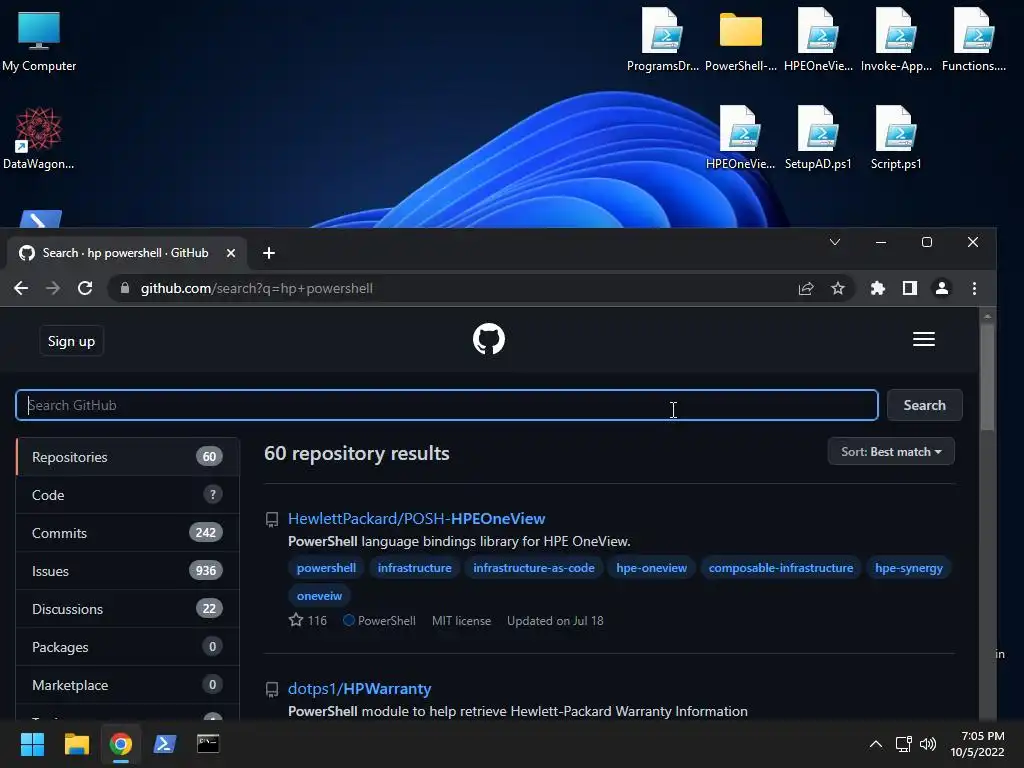Select ProgramsDr... script file on desktop
This screenshot has width=1024, height=768.
(662, 40)
